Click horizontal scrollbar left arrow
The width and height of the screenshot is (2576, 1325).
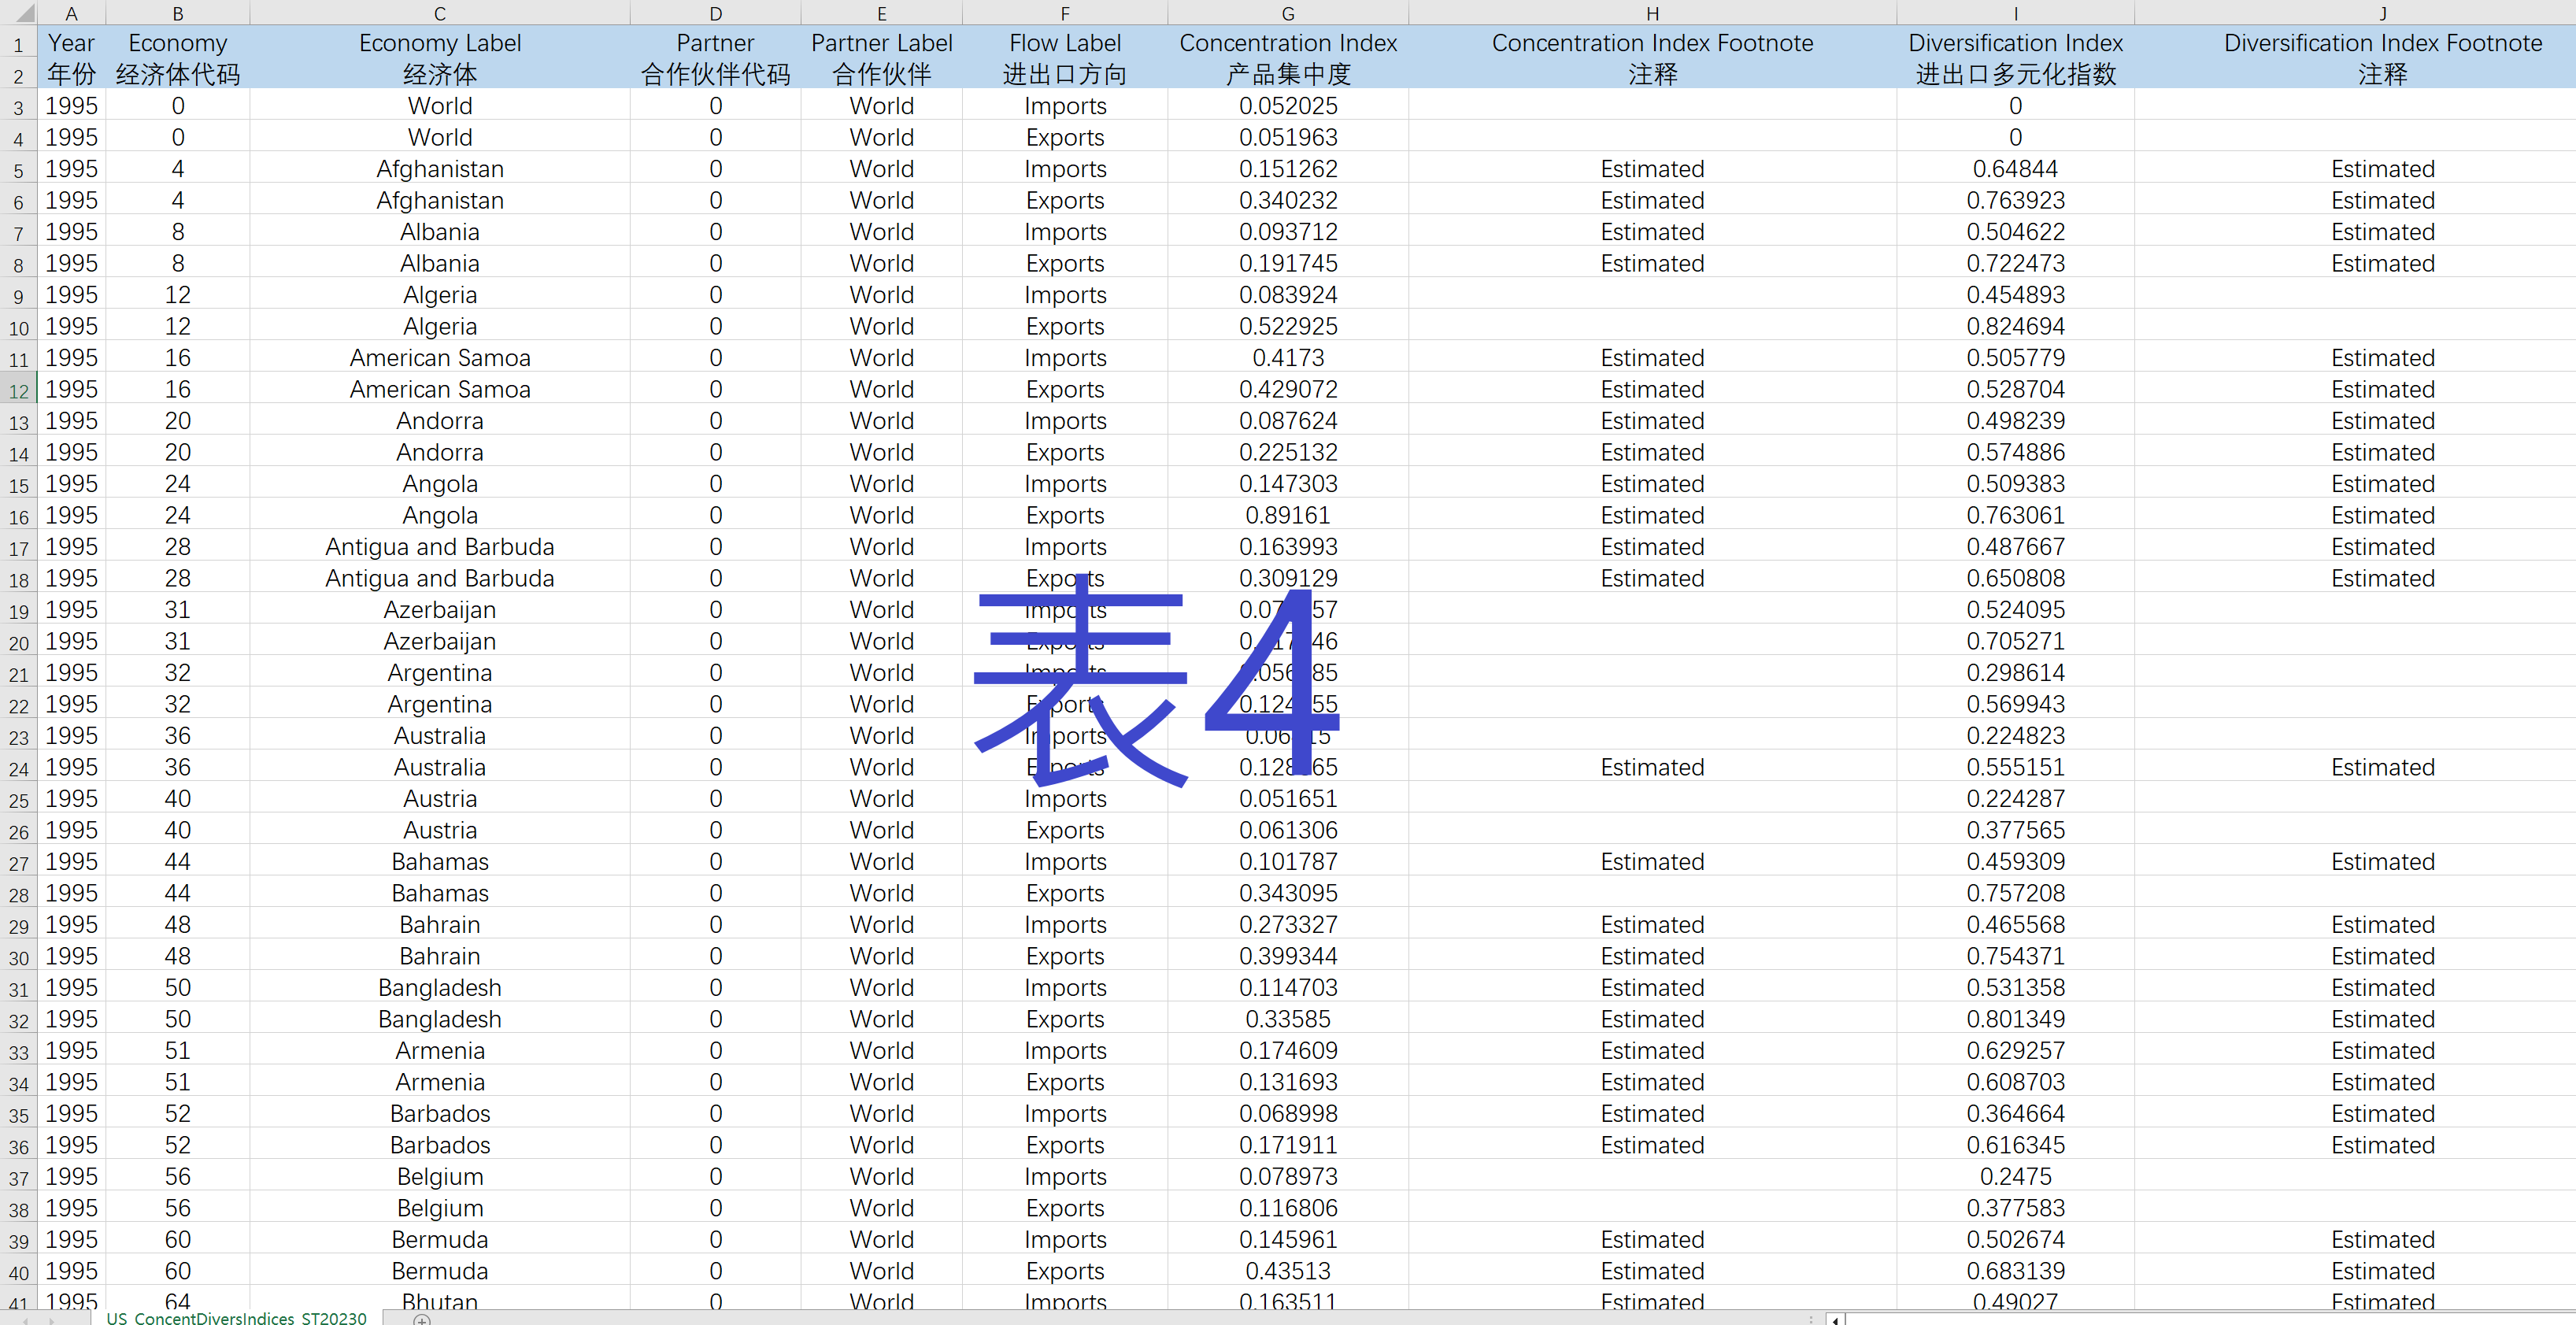pyautogui.click(x=1836, y=1319)
